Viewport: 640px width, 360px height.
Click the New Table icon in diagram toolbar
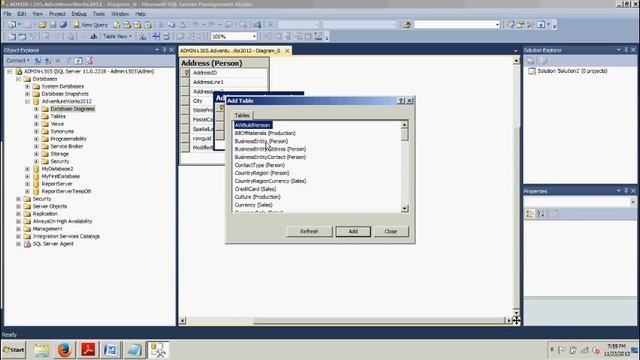tap(12, 37)
